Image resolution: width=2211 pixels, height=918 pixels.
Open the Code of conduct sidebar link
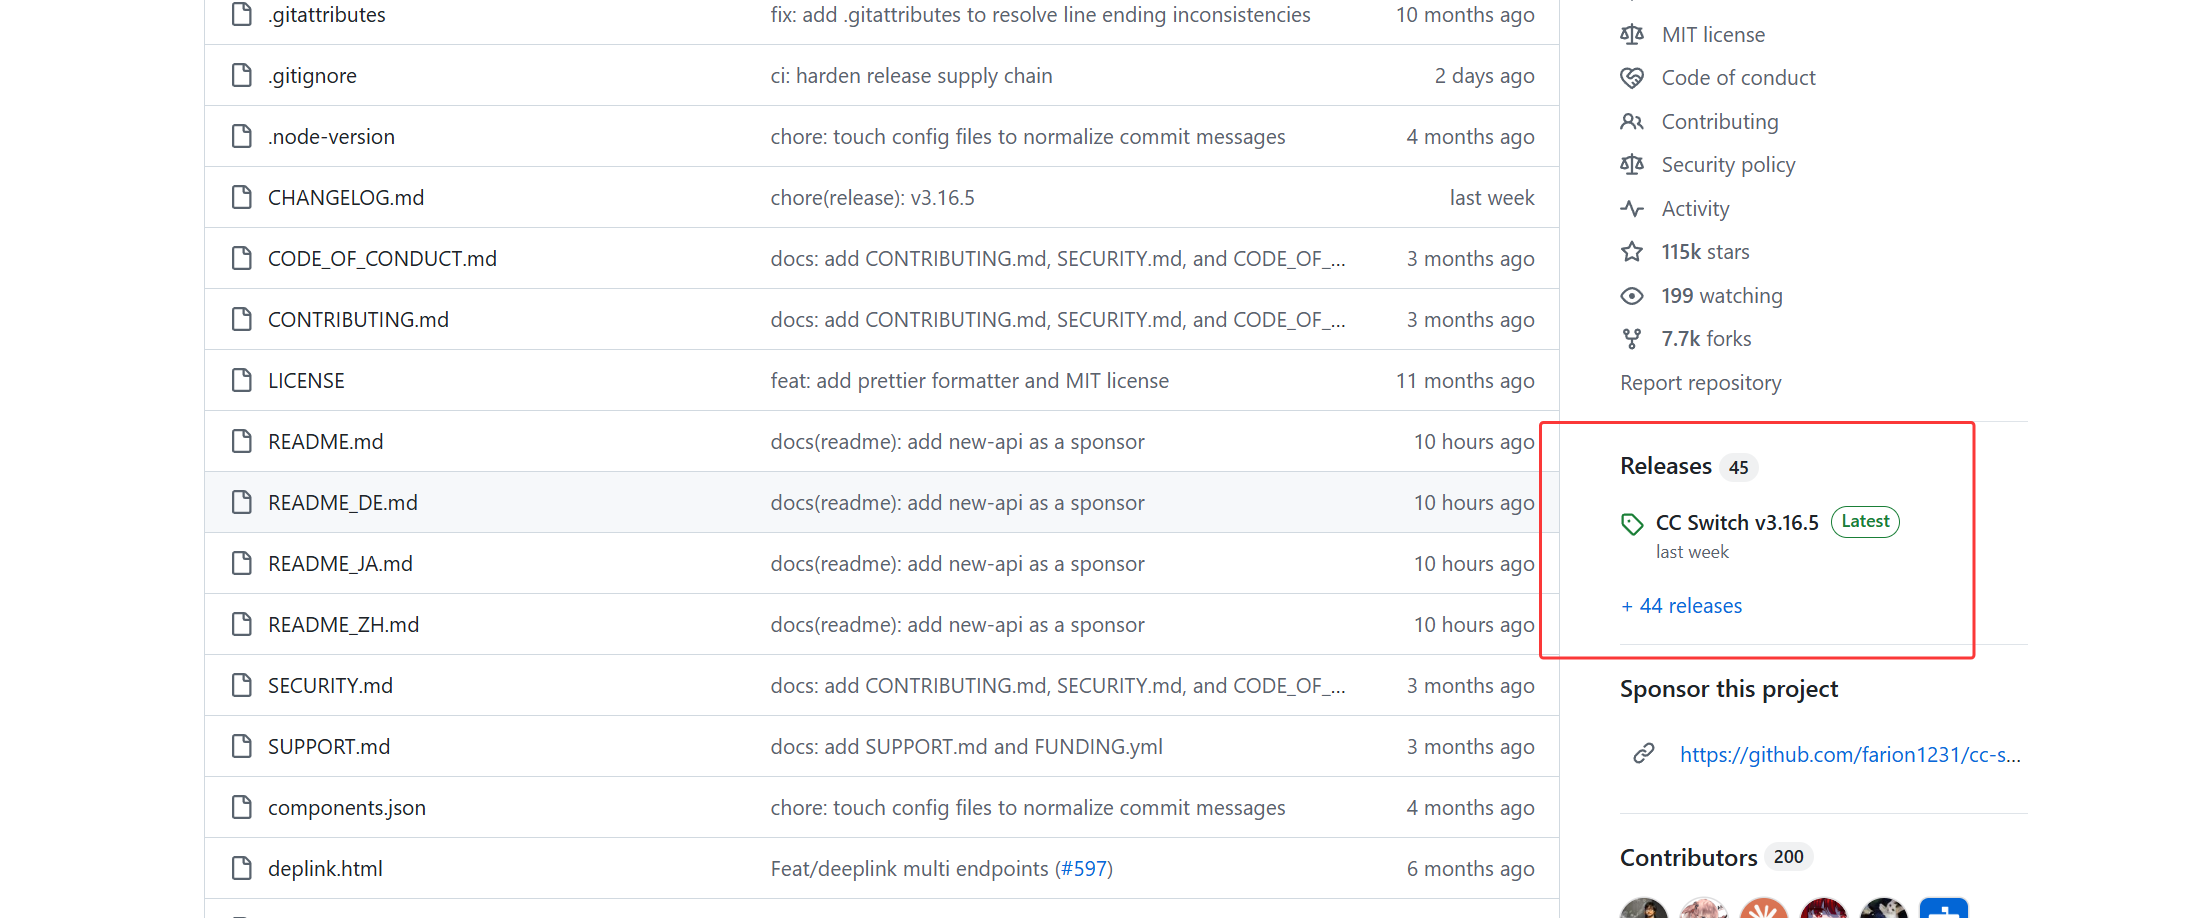pyautogui.click(x=1738, y=78)
